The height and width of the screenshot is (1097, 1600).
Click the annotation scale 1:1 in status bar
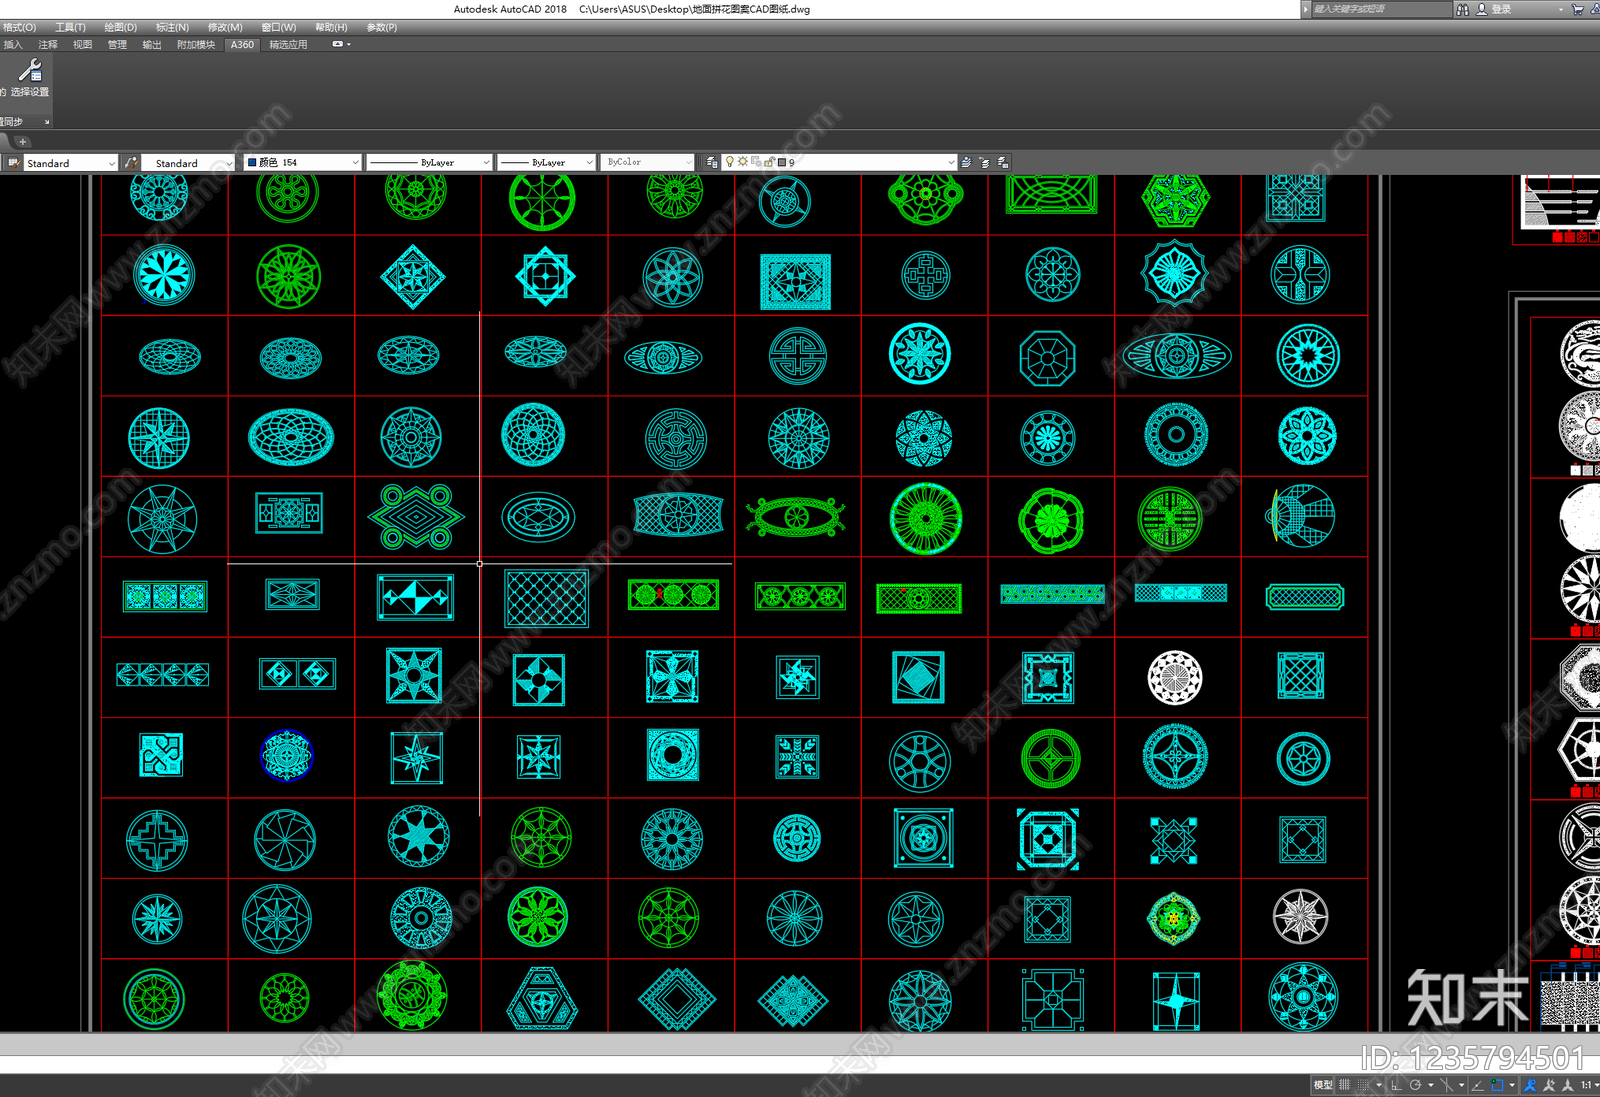tap(1586, 1085)
